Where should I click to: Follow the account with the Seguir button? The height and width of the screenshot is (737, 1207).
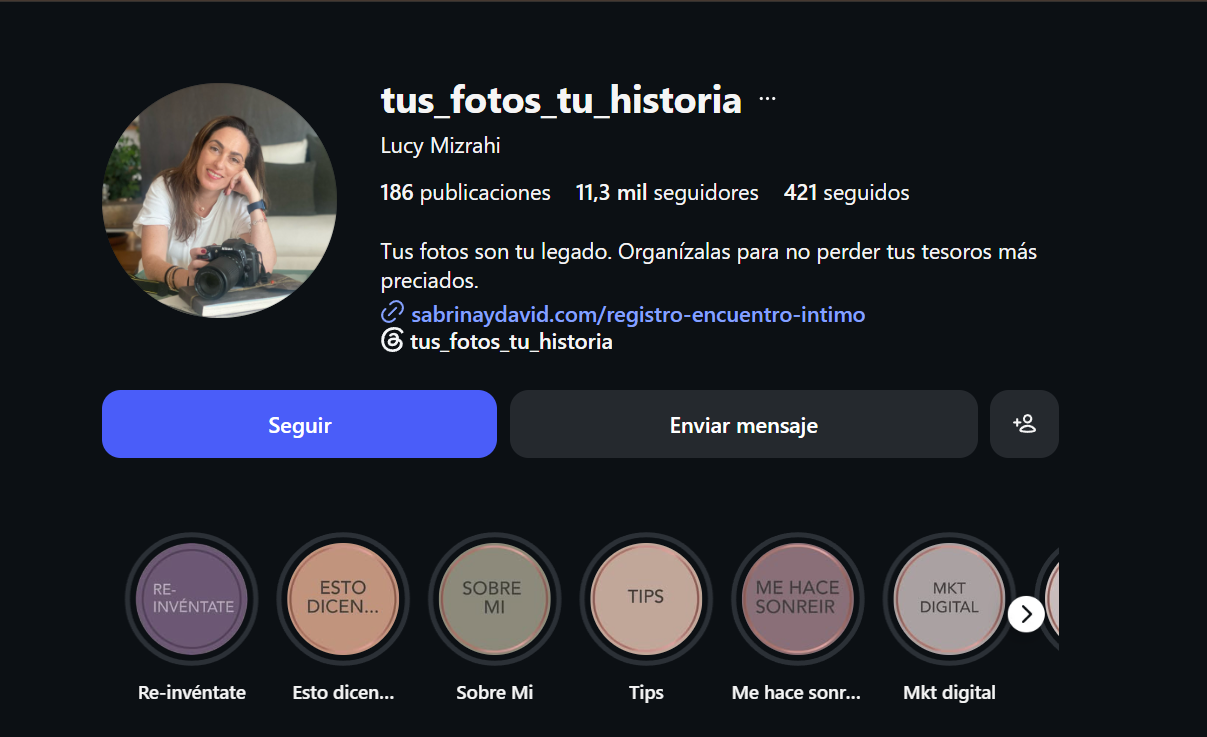pos(299,424)
